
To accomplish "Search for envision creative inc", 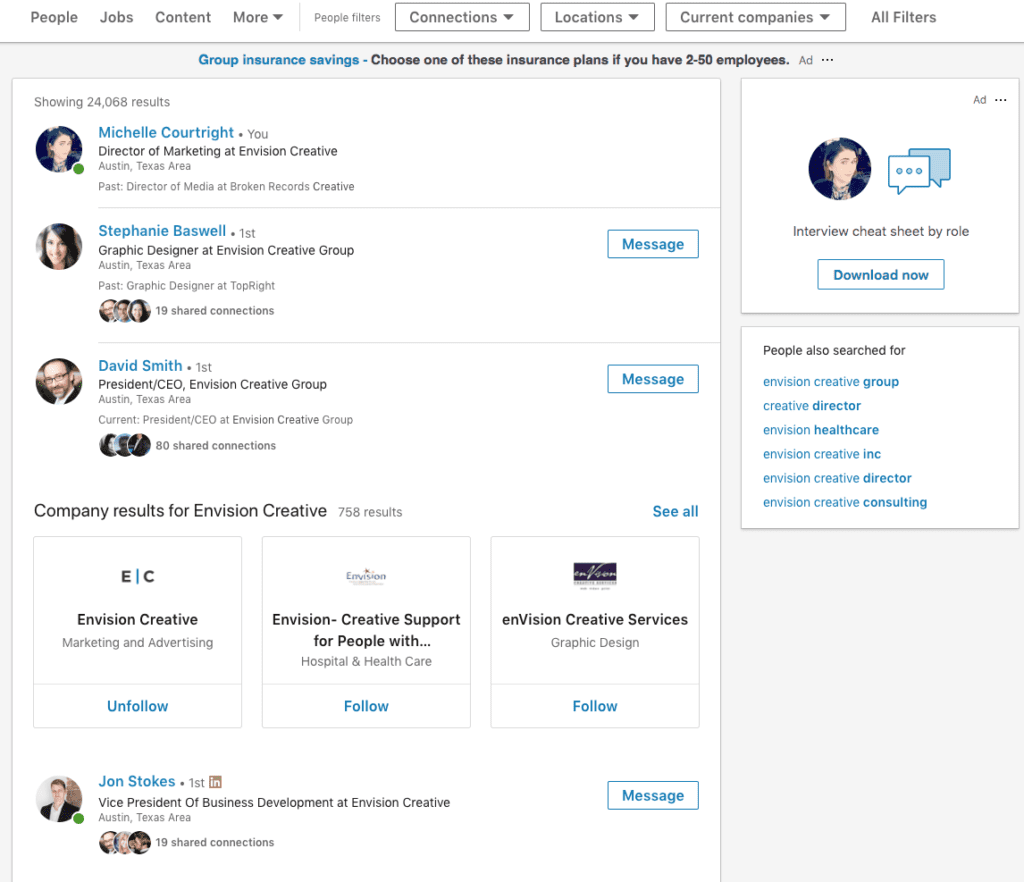I will point(822,454).
